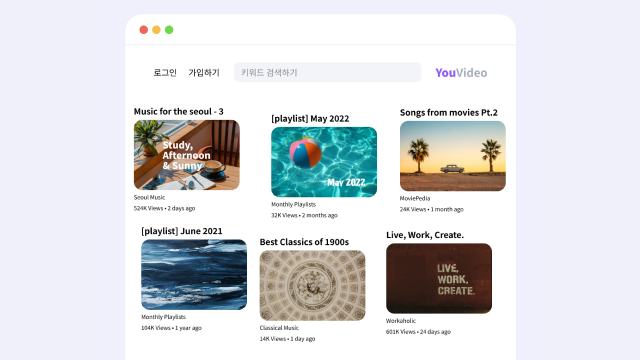
Task: Click the 524K Views • 2 days ago text
Action: 164,209
